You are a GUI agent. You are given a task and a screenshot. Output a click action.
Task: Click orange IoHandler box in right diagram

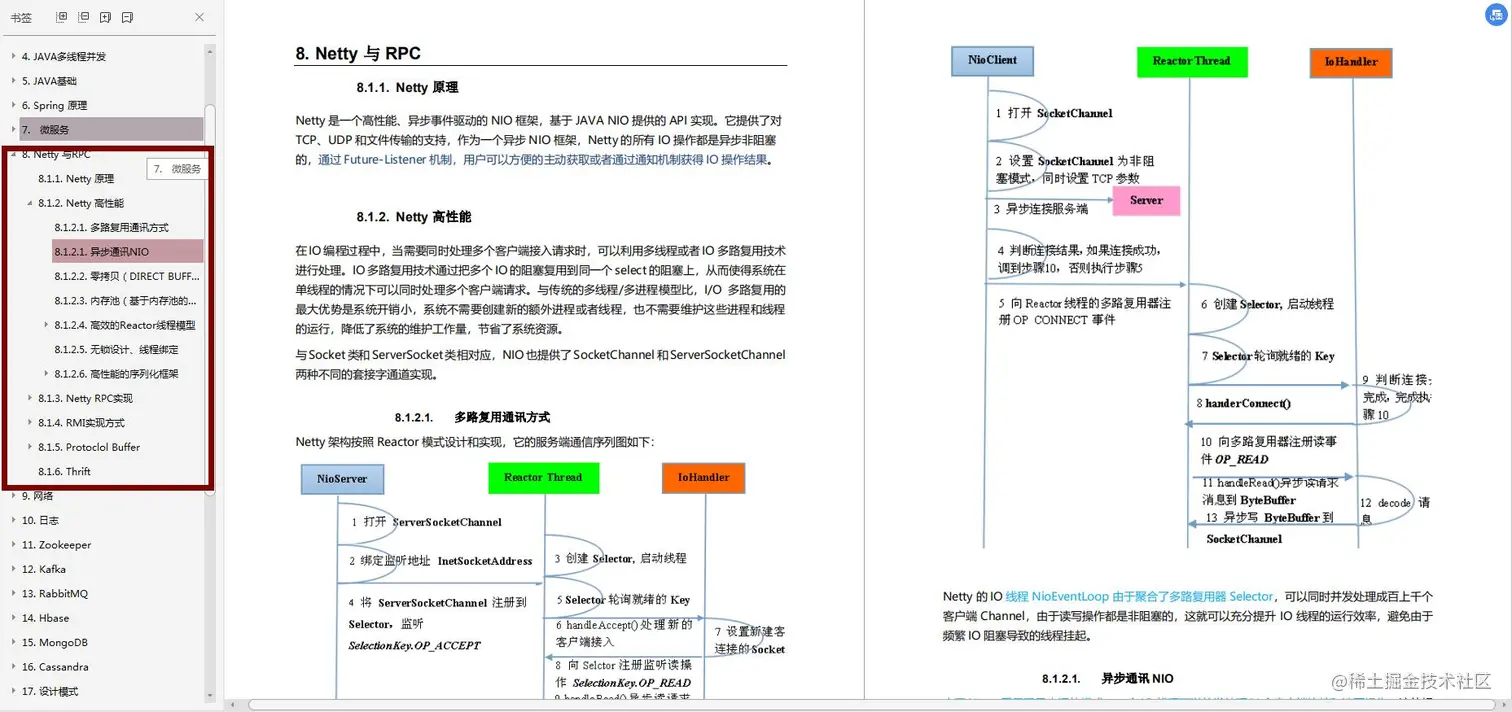(1351, 62)
